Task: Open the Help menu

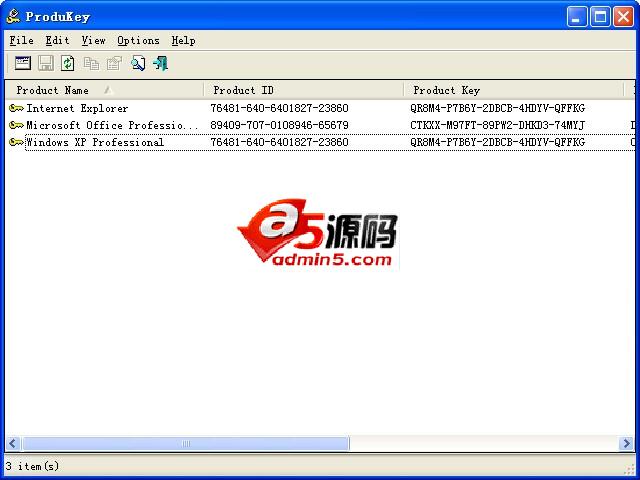Action: point(183,40)
